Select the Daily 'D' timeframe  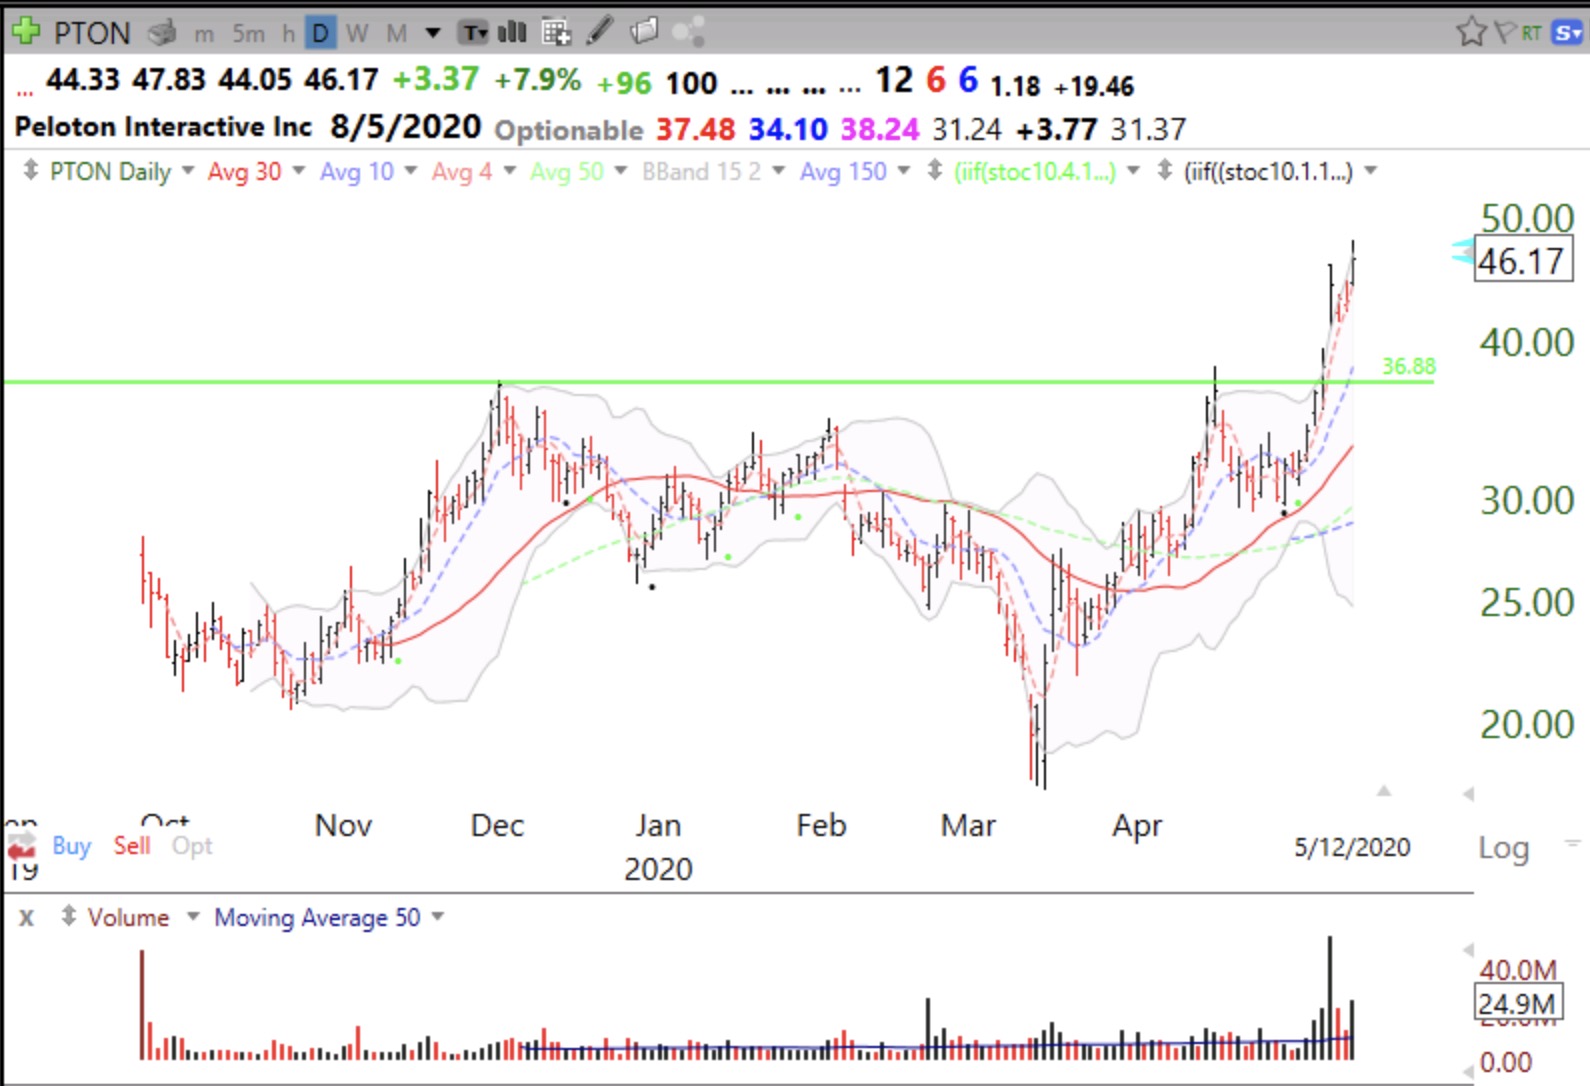tap(320, 33)
